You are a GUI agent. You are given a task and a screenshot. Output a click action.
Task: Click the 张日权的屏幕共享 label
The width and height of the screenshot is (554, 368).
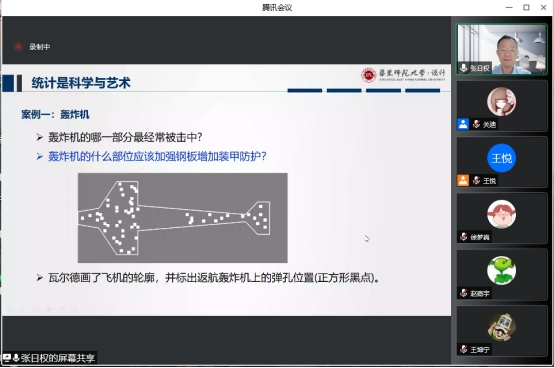58,358
